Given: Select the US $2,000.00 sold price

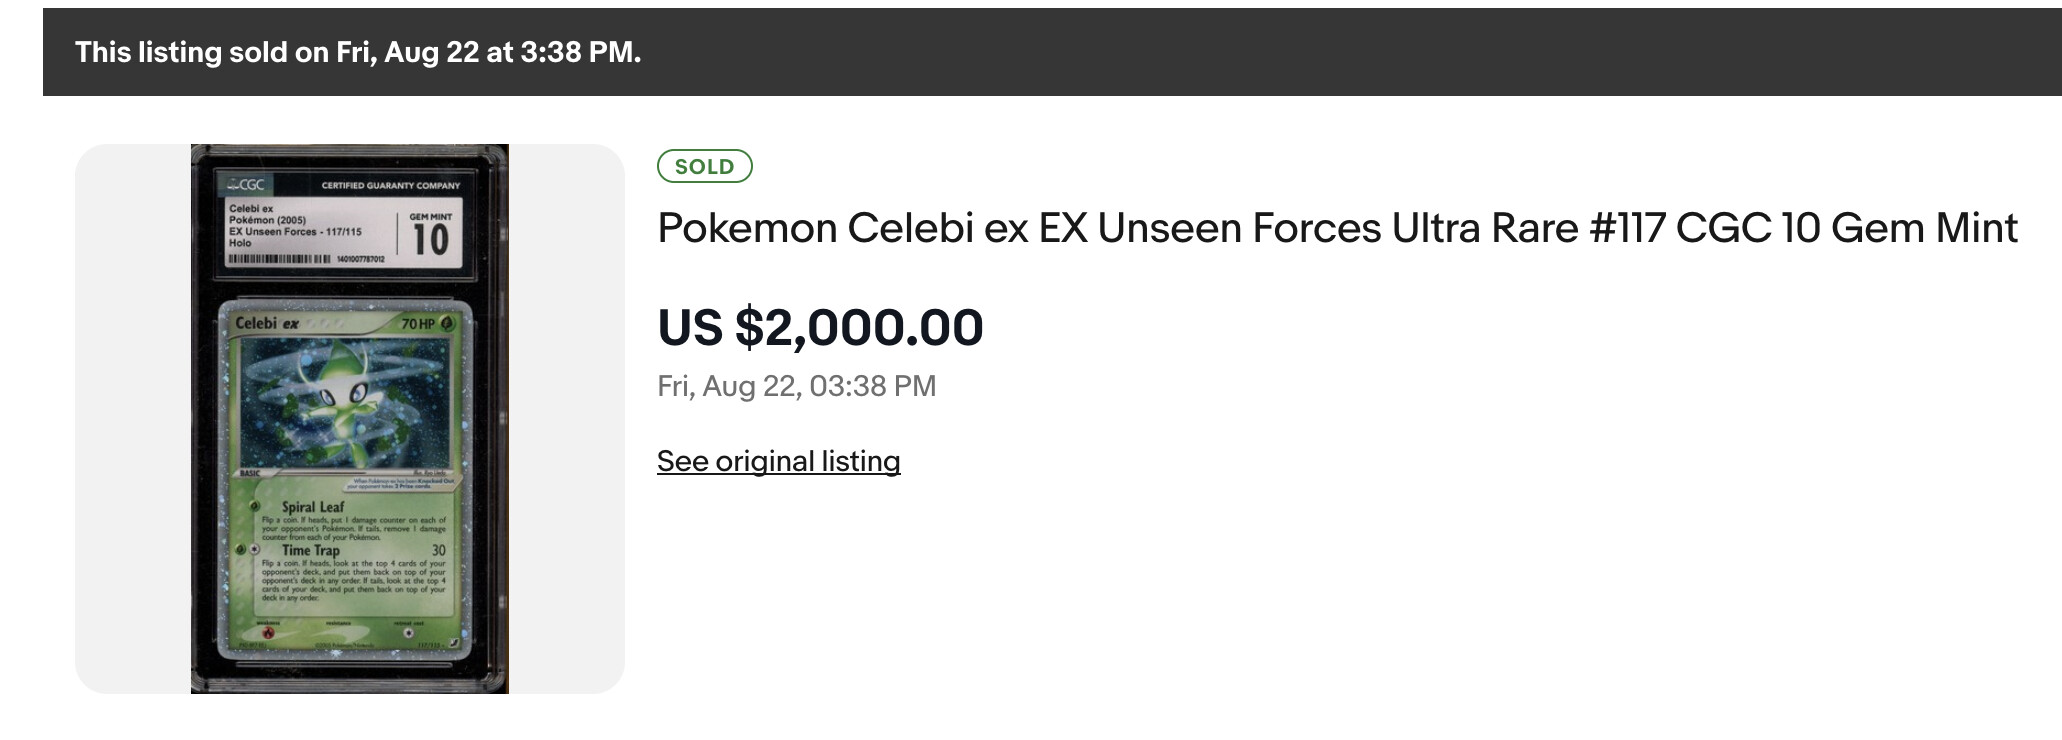Looking at the screenshot, I should tap(820, 328).
